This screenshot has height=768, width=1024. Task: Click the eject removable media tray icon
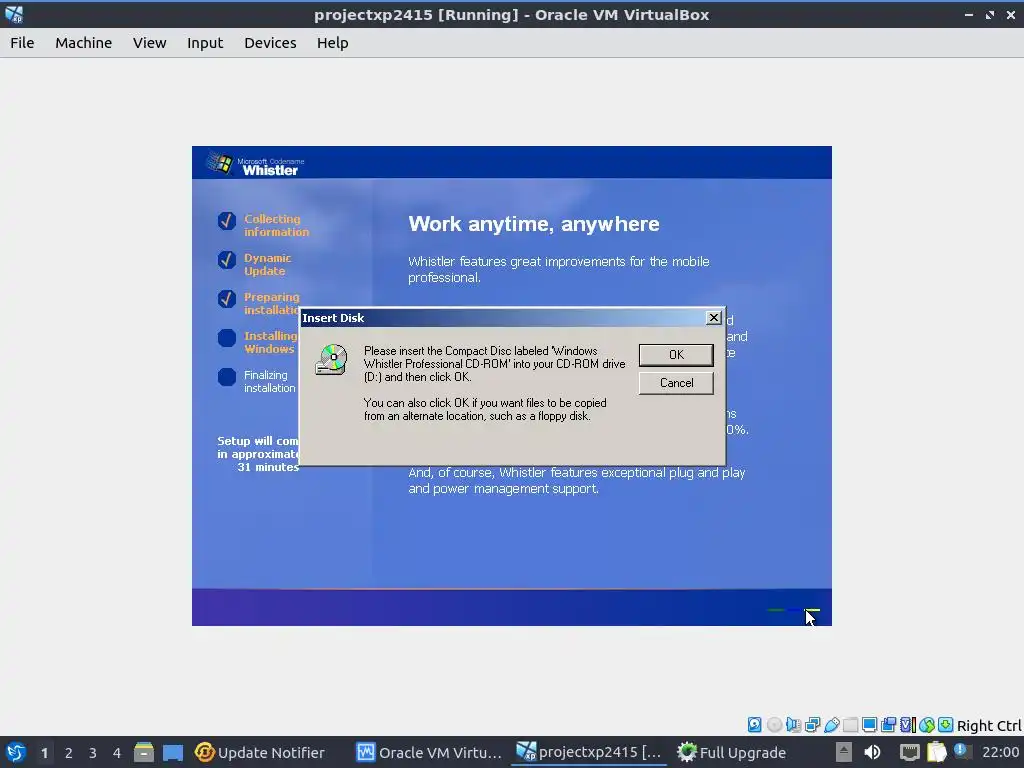[844, 752]
